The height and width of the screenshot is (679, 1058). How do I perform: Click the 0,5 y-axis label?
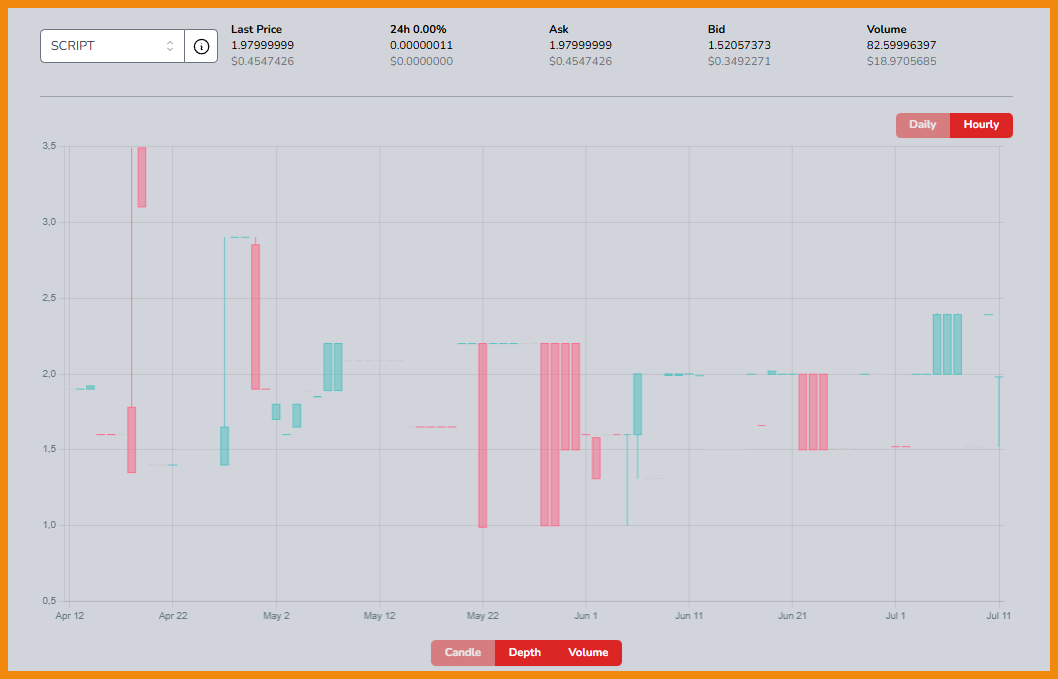pyautogui.click(x=49, y=601)
